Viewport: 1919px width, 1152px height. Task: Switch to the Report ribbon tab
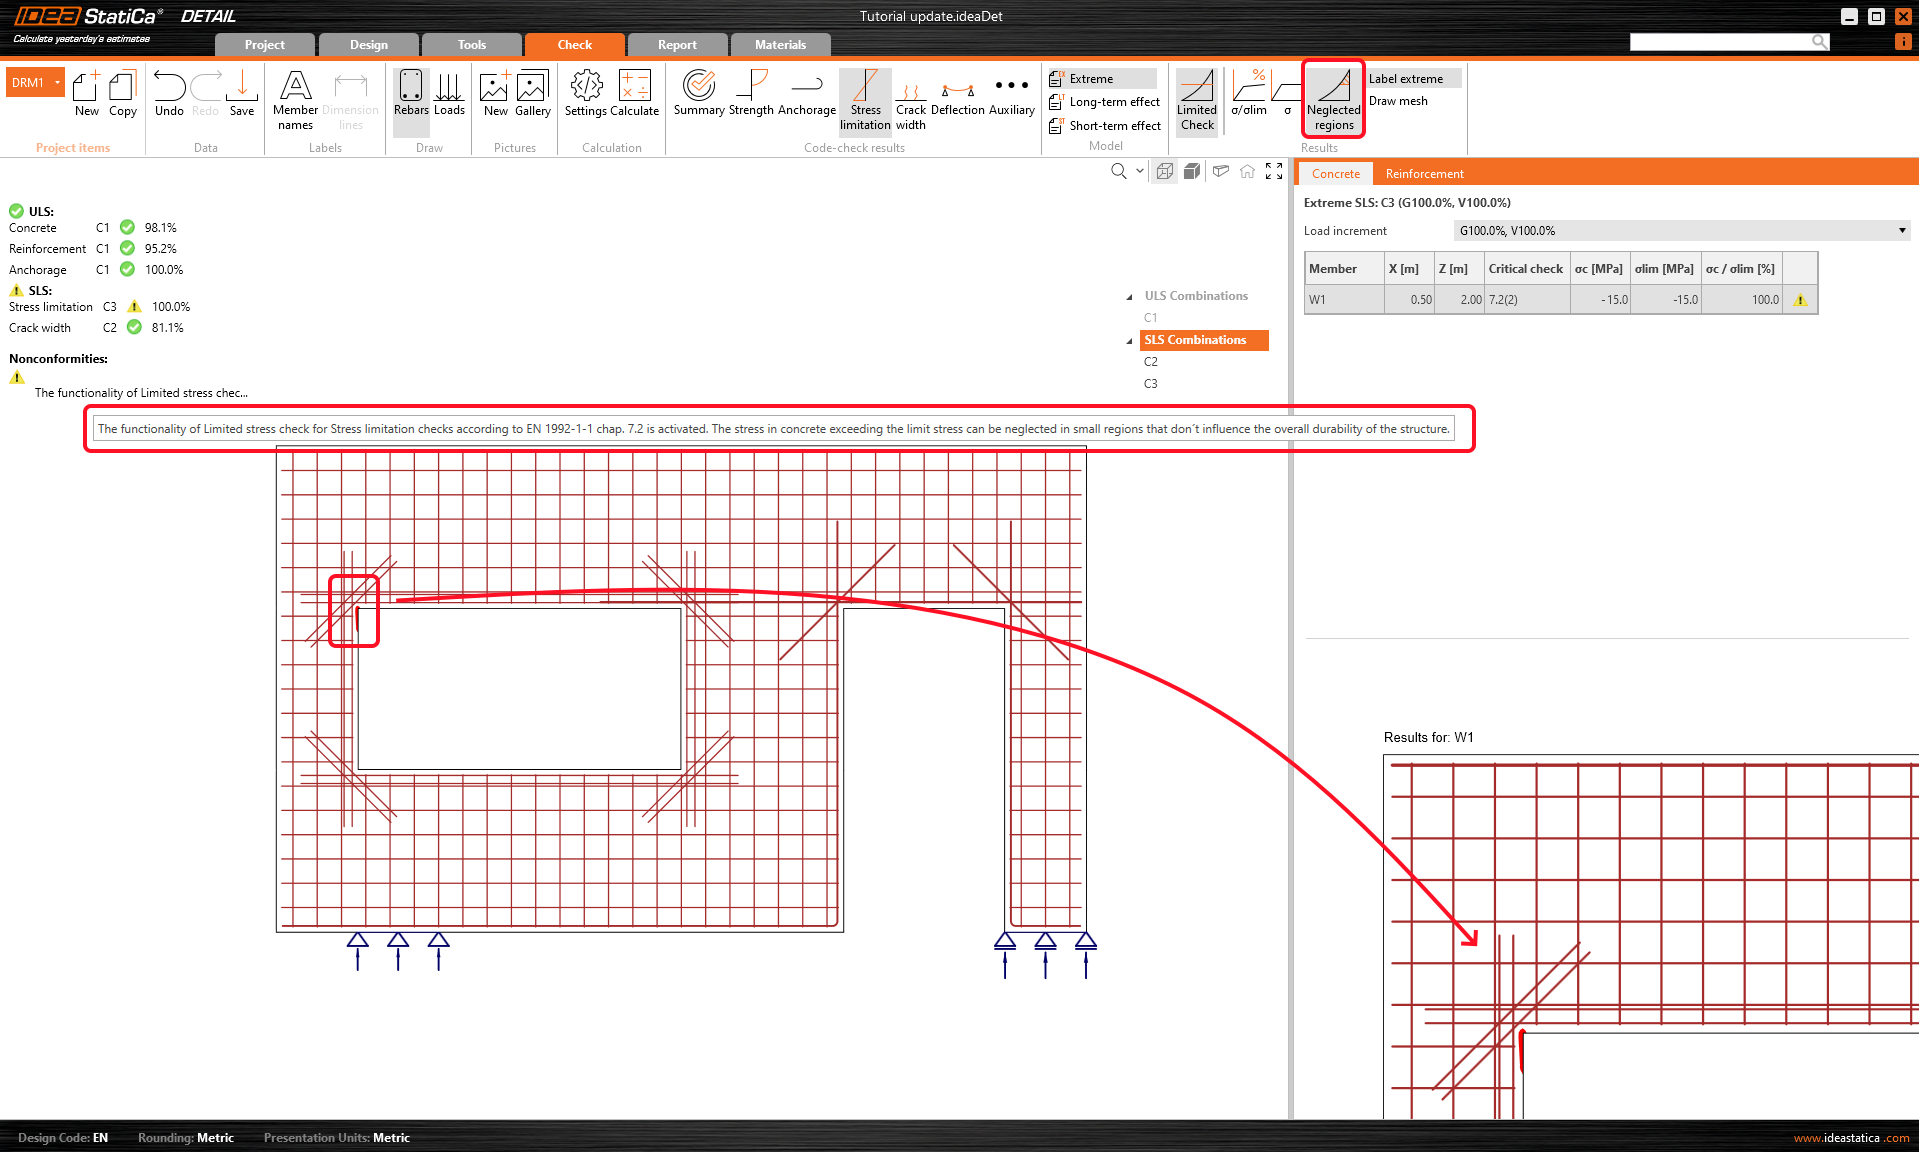(677, 45)
